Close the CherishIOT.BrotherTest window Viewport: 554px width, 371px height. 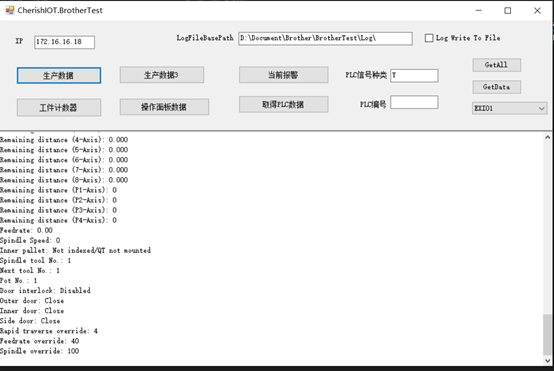point(537,11)
